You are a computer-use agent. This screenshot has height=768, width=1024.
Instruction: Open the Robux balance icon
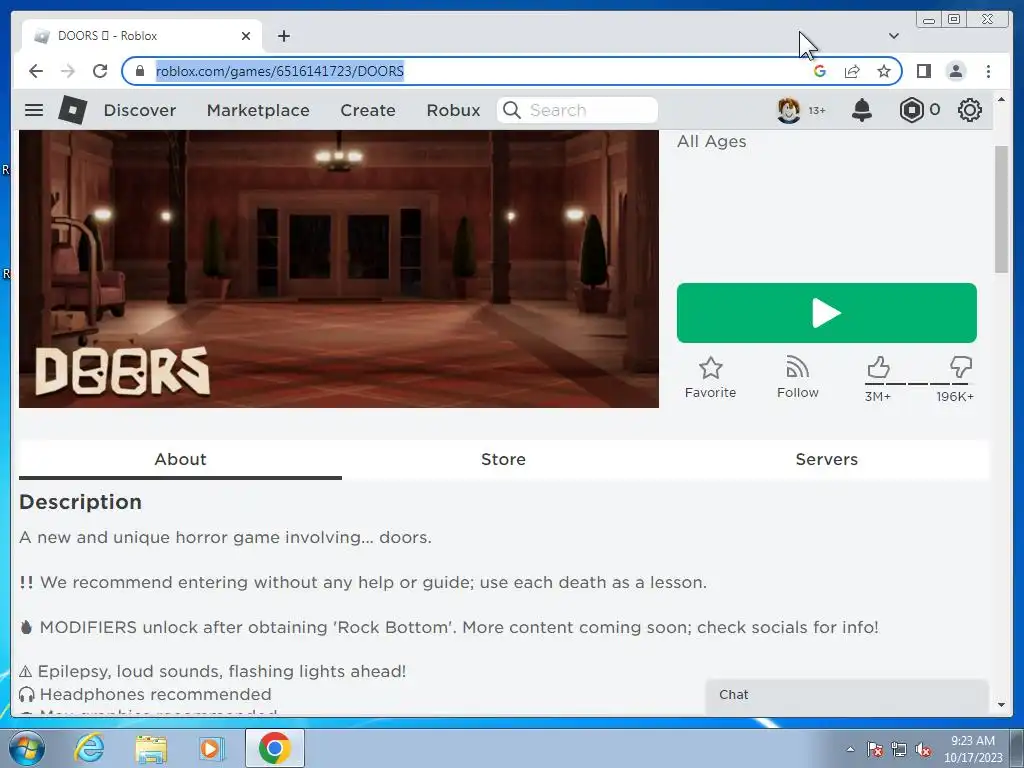(911, 110)
